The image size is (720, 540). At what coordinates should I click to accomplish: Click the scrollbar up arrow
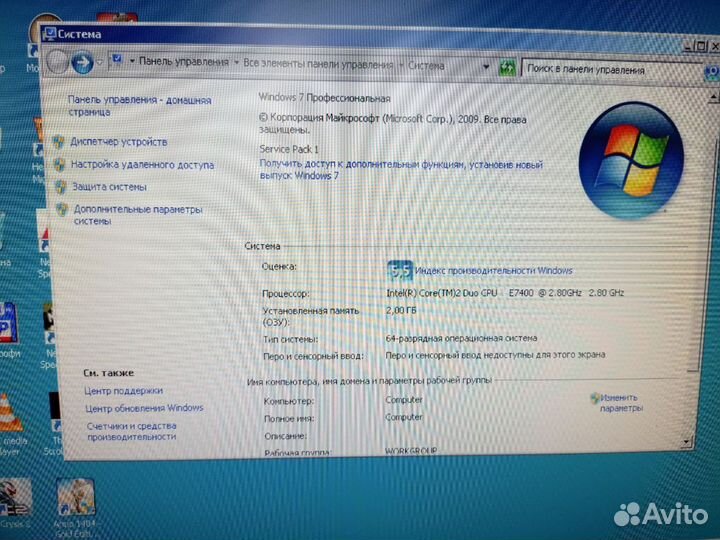tap(713, 97)
